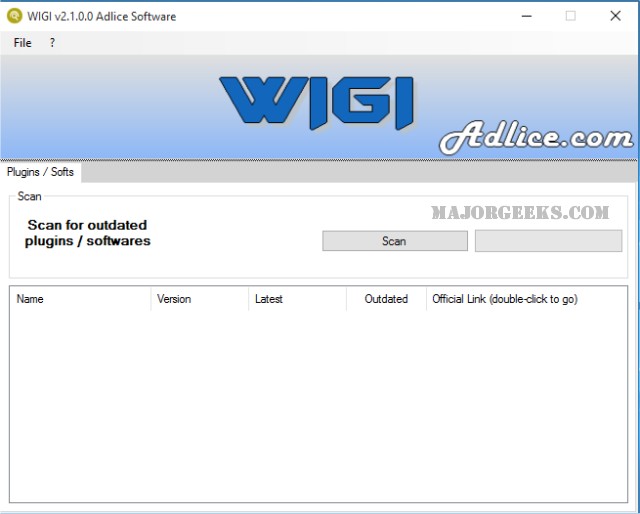Minimize the WIGI window
Image resolution: width=640 pixels, height=514 pixels.
point(527,16)
